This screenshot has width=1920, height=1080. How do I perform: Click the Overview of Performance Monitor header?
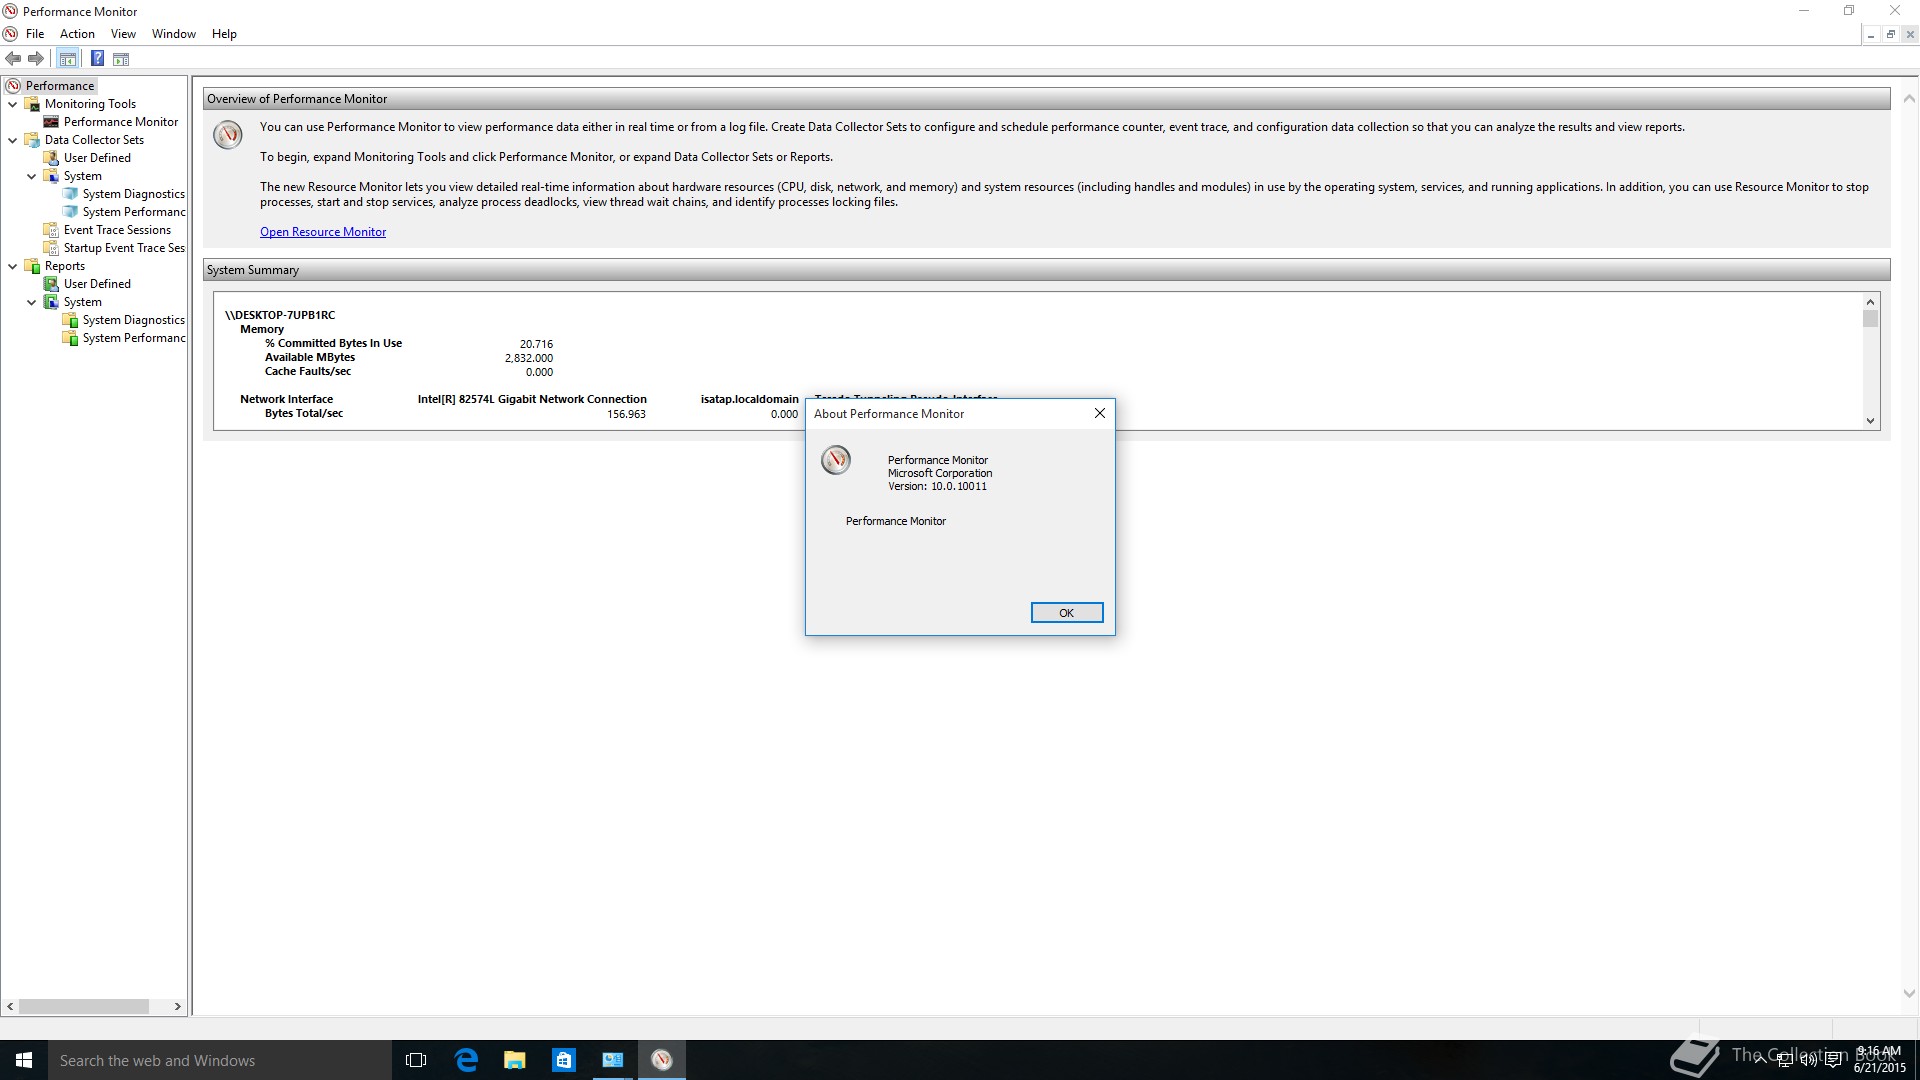click(x=1046, y=99)
